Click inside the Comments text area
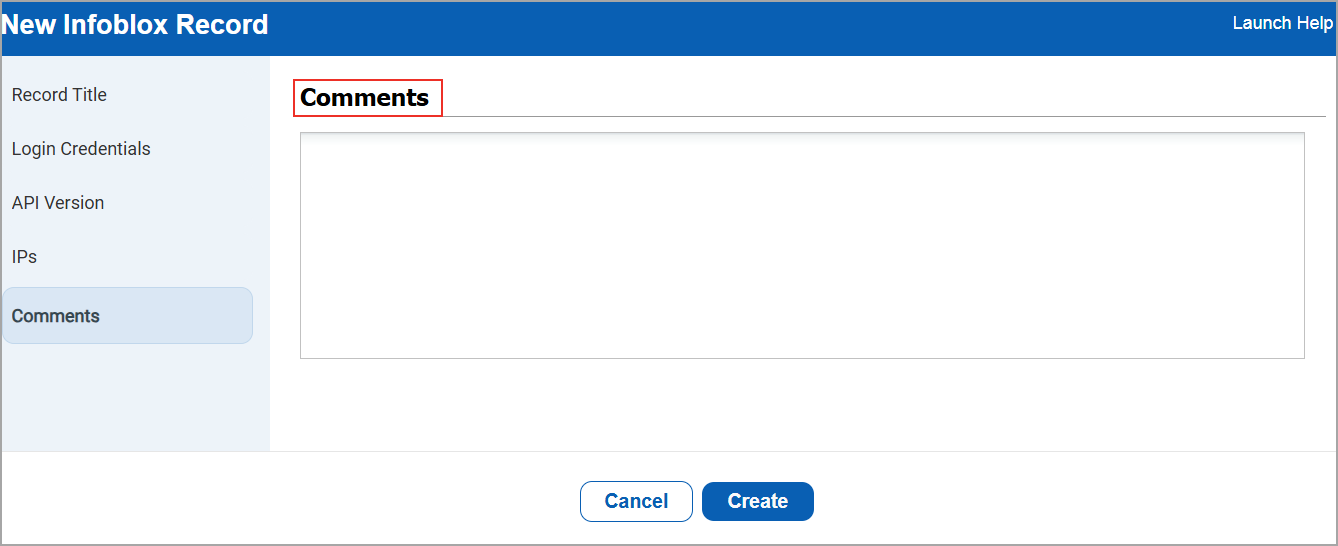Viewport: 1338px width, 546px height. click(802, 245)
